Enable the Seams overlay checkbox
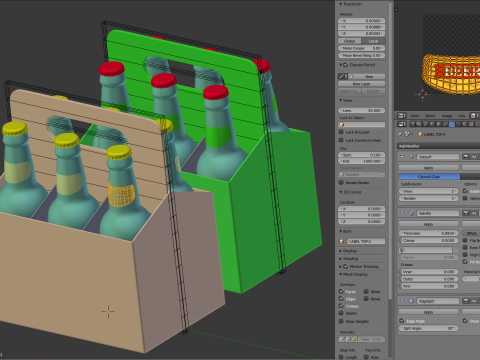The image size is (480, 360). (x=341, y=313)
